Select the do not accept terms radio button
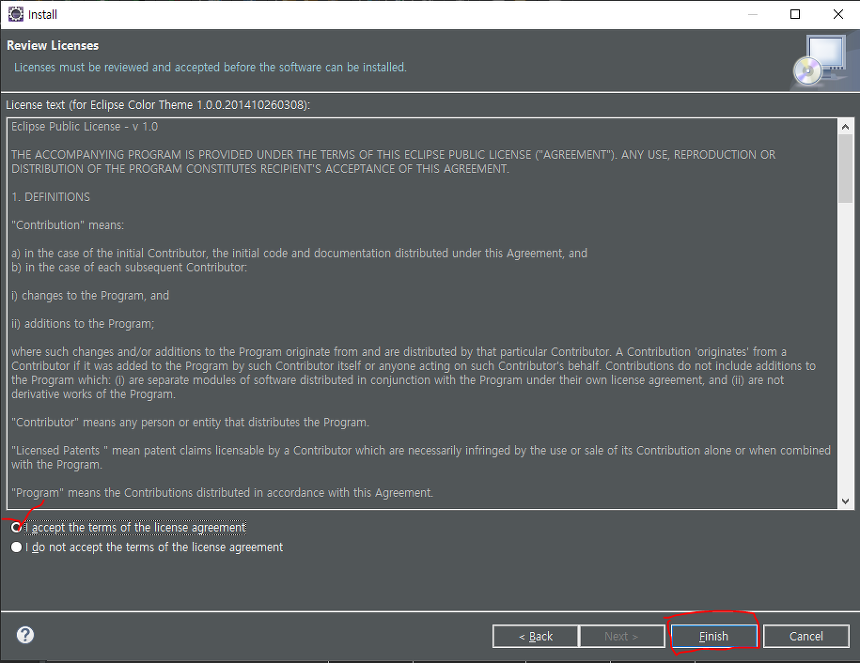 [16, 547]
